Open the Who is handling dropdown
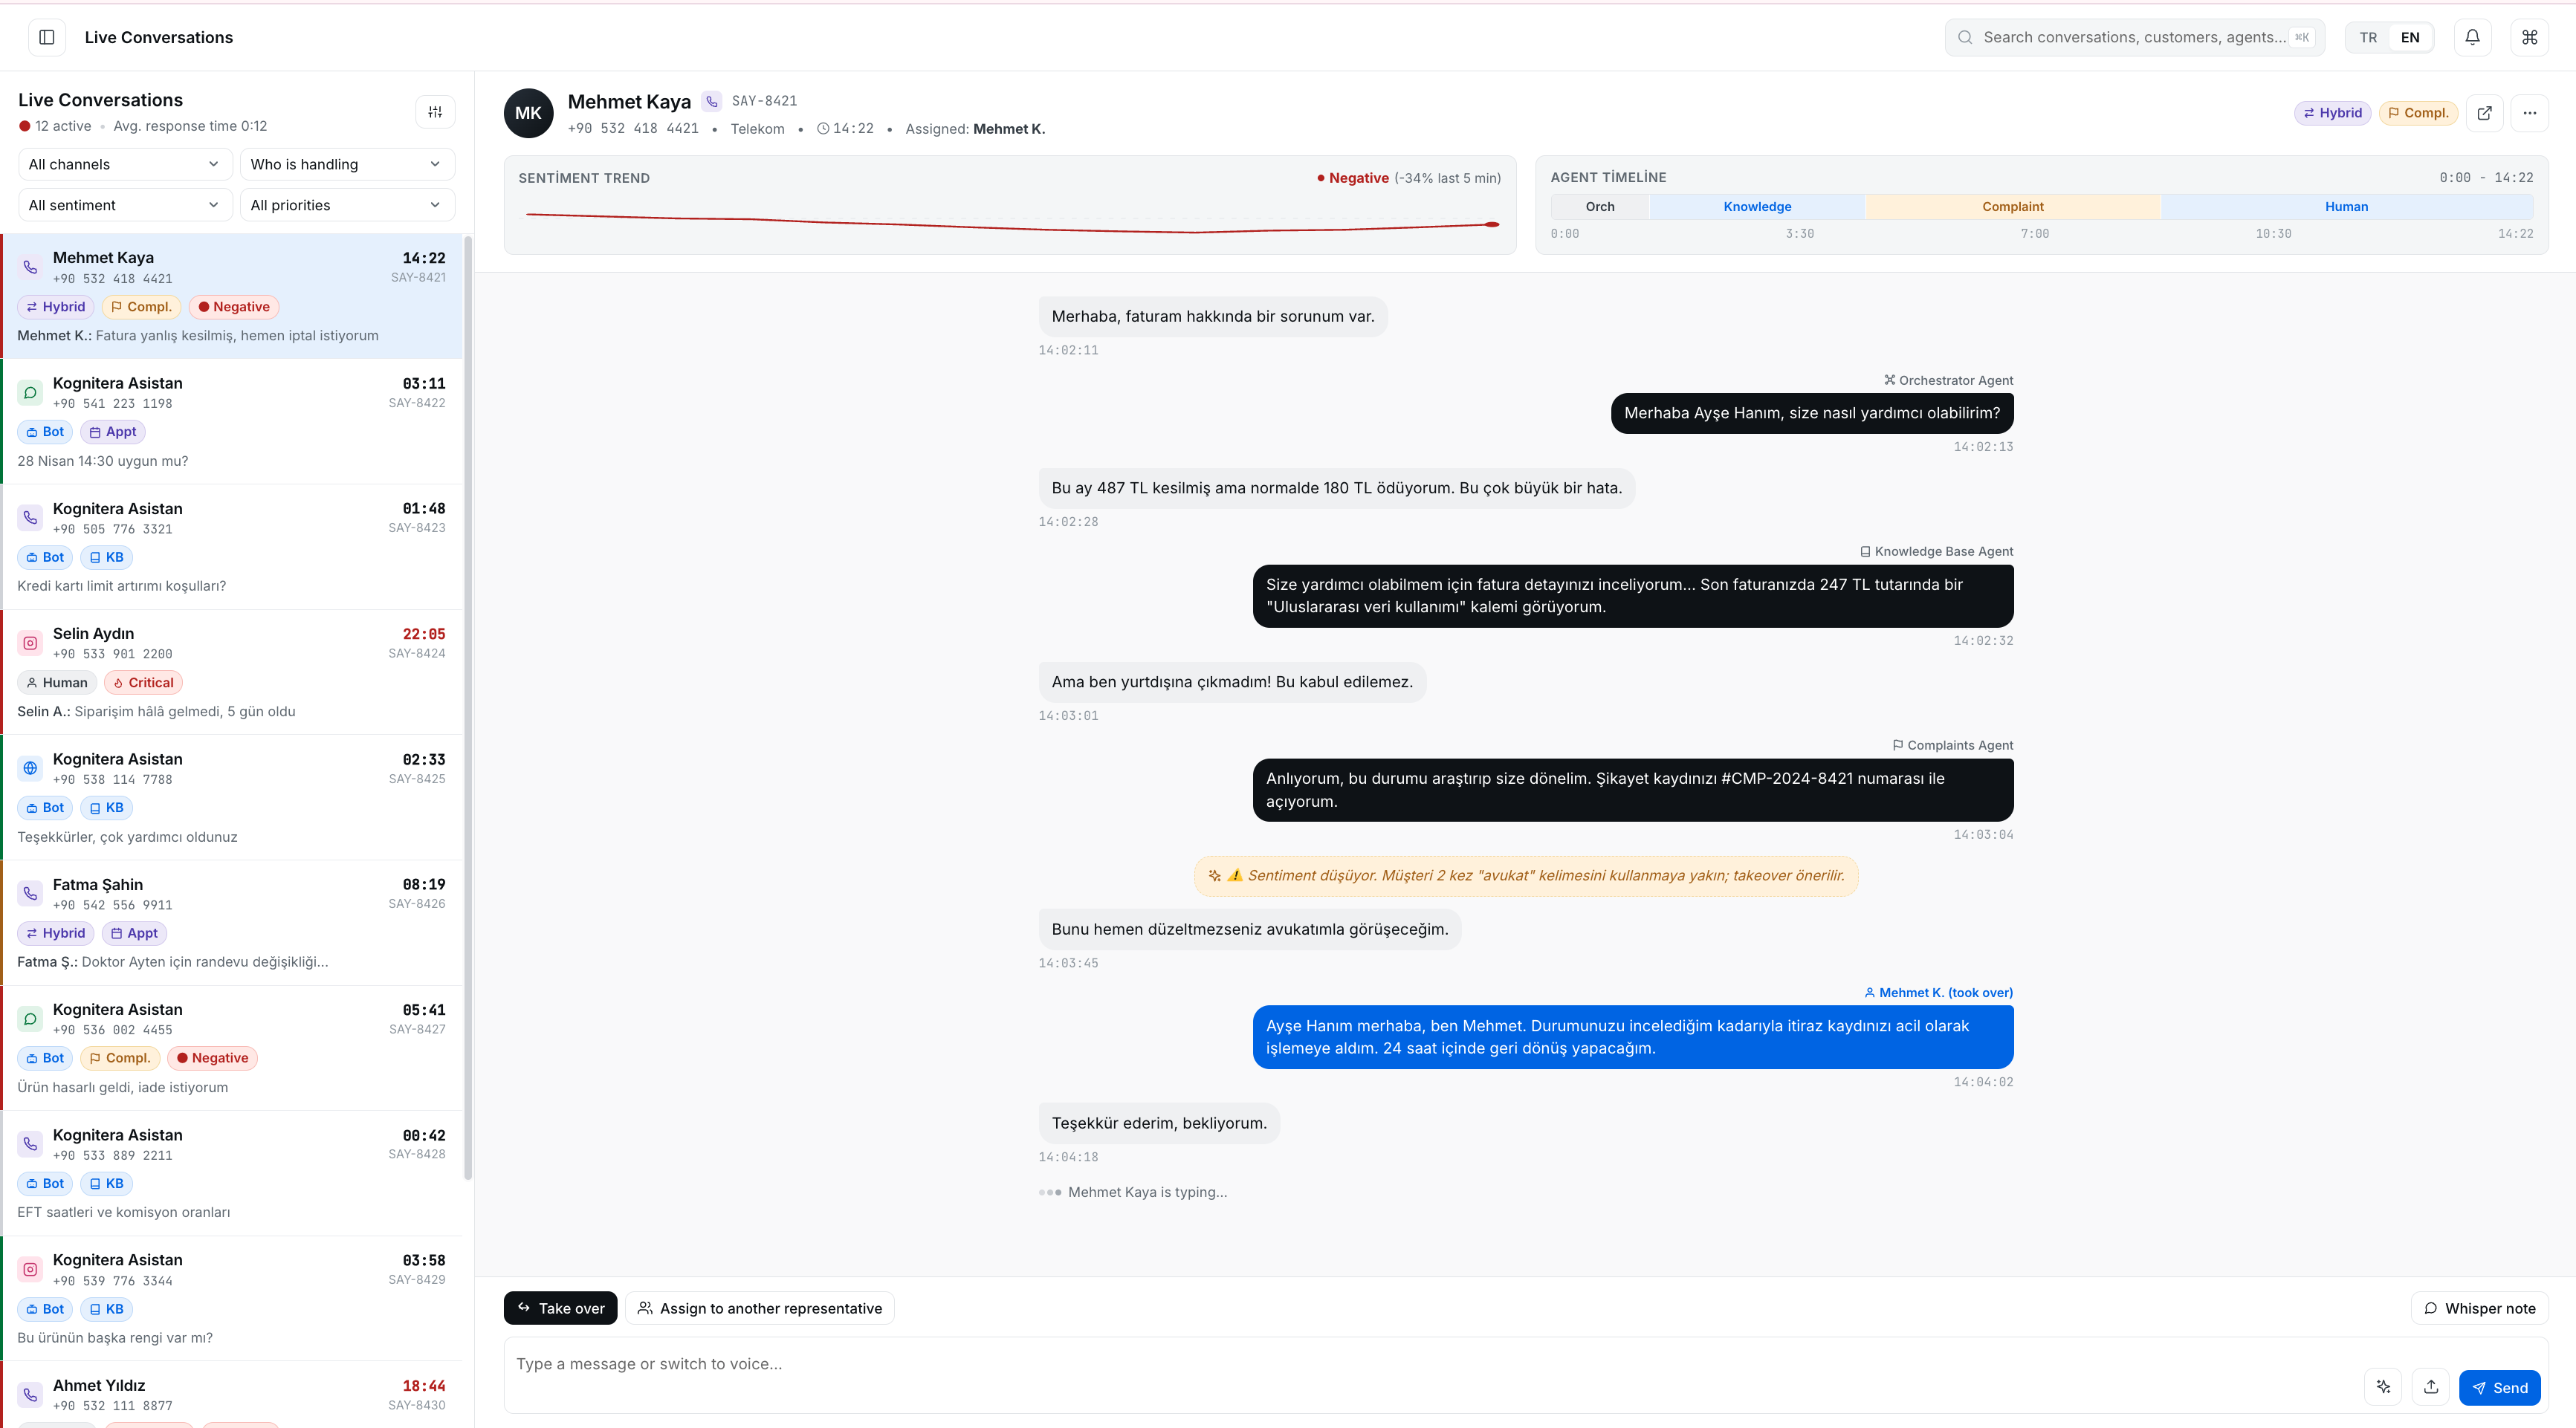The image size is (2576, 1428). (x=347, y=164)
